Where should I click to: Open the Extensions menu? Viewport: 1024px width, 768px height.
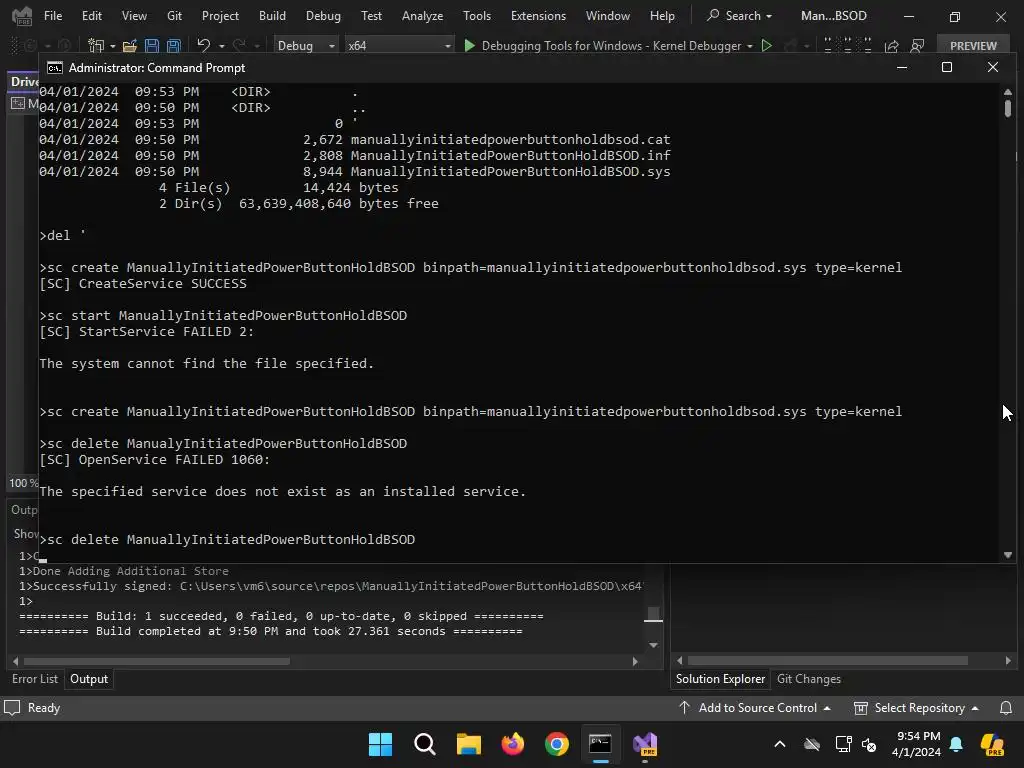(538, 16)
